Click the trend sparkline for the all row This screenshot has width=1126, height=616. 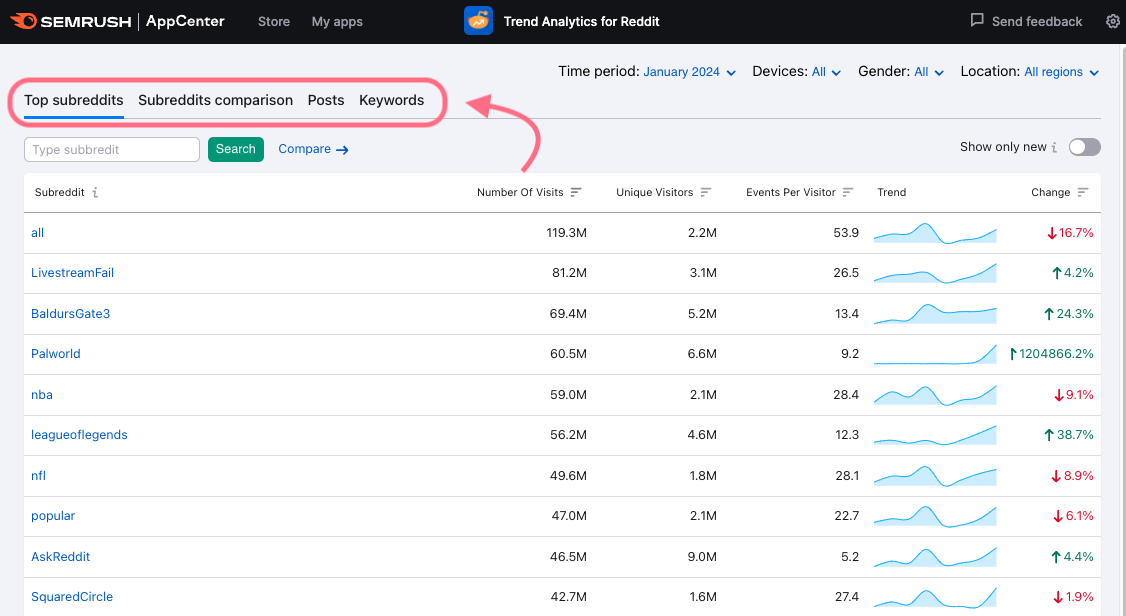(x=935, y=233)
